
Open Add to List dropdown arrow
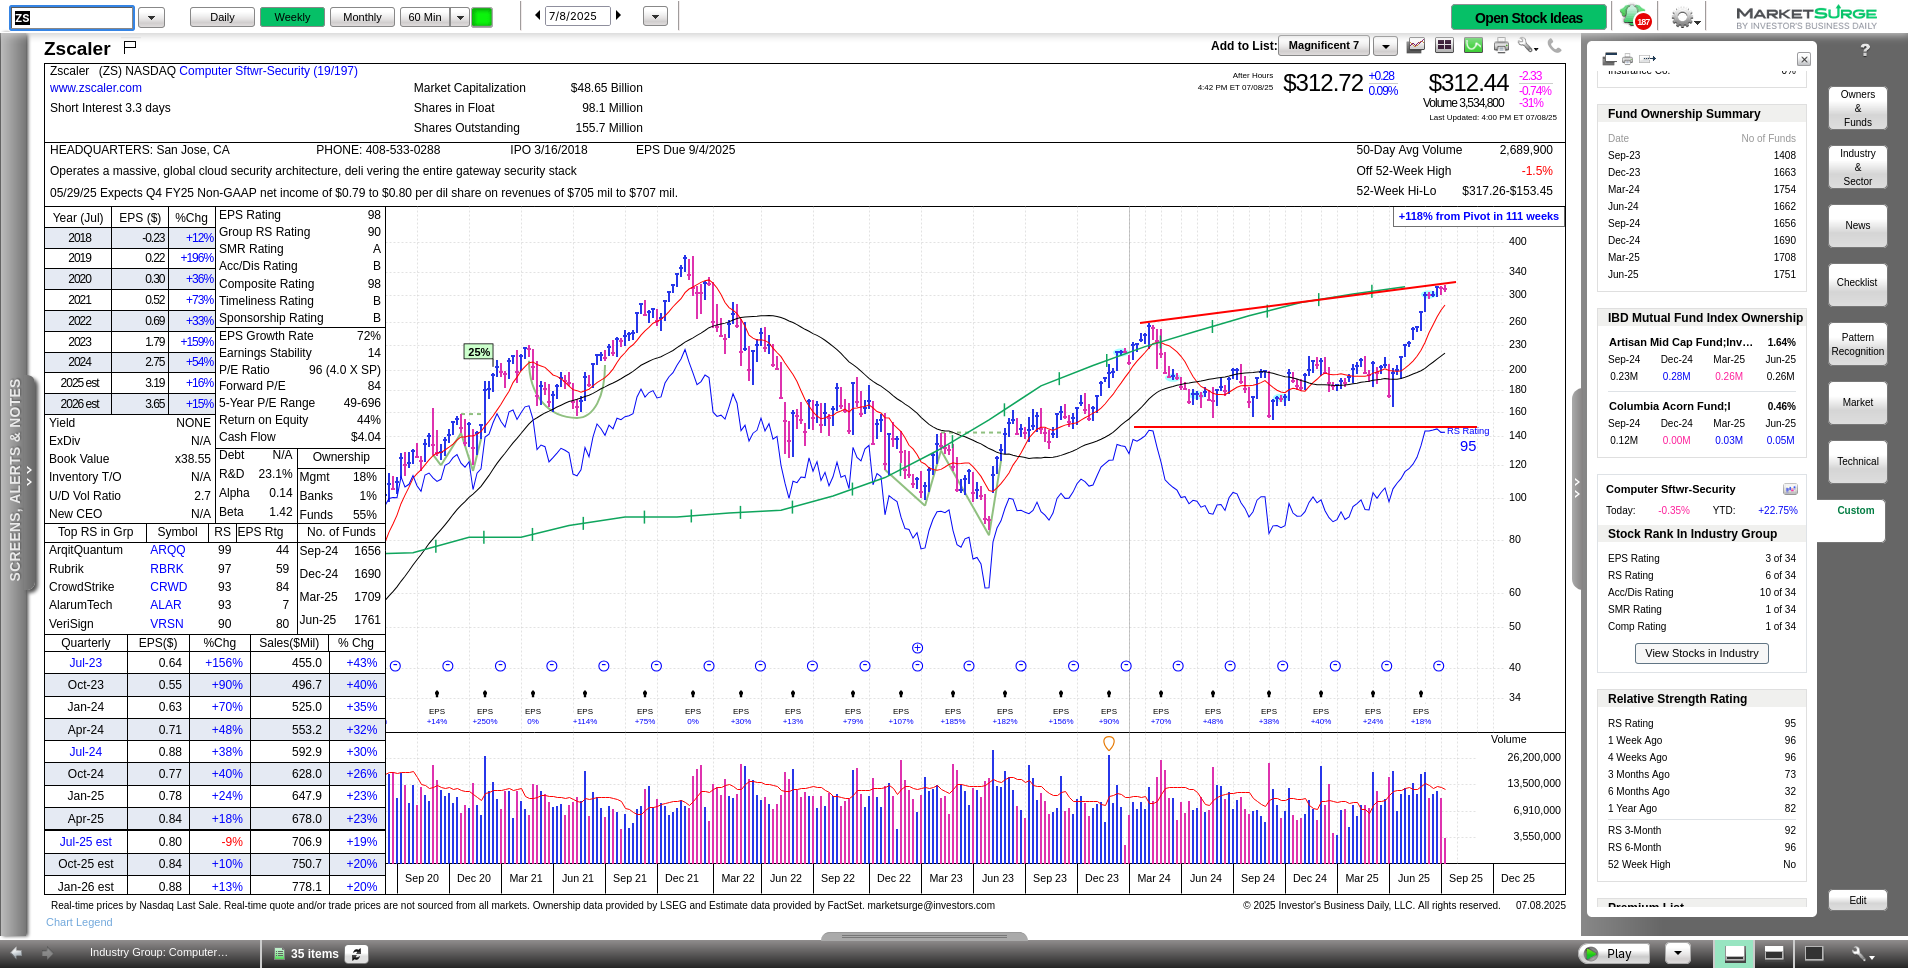(1385, 46)
